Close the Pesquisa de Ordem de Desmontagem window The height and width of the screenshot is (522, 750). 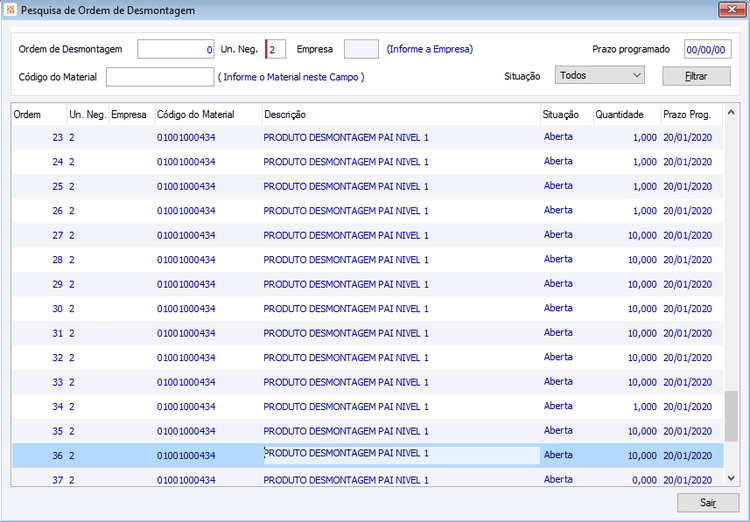click(x=731, y=9)
